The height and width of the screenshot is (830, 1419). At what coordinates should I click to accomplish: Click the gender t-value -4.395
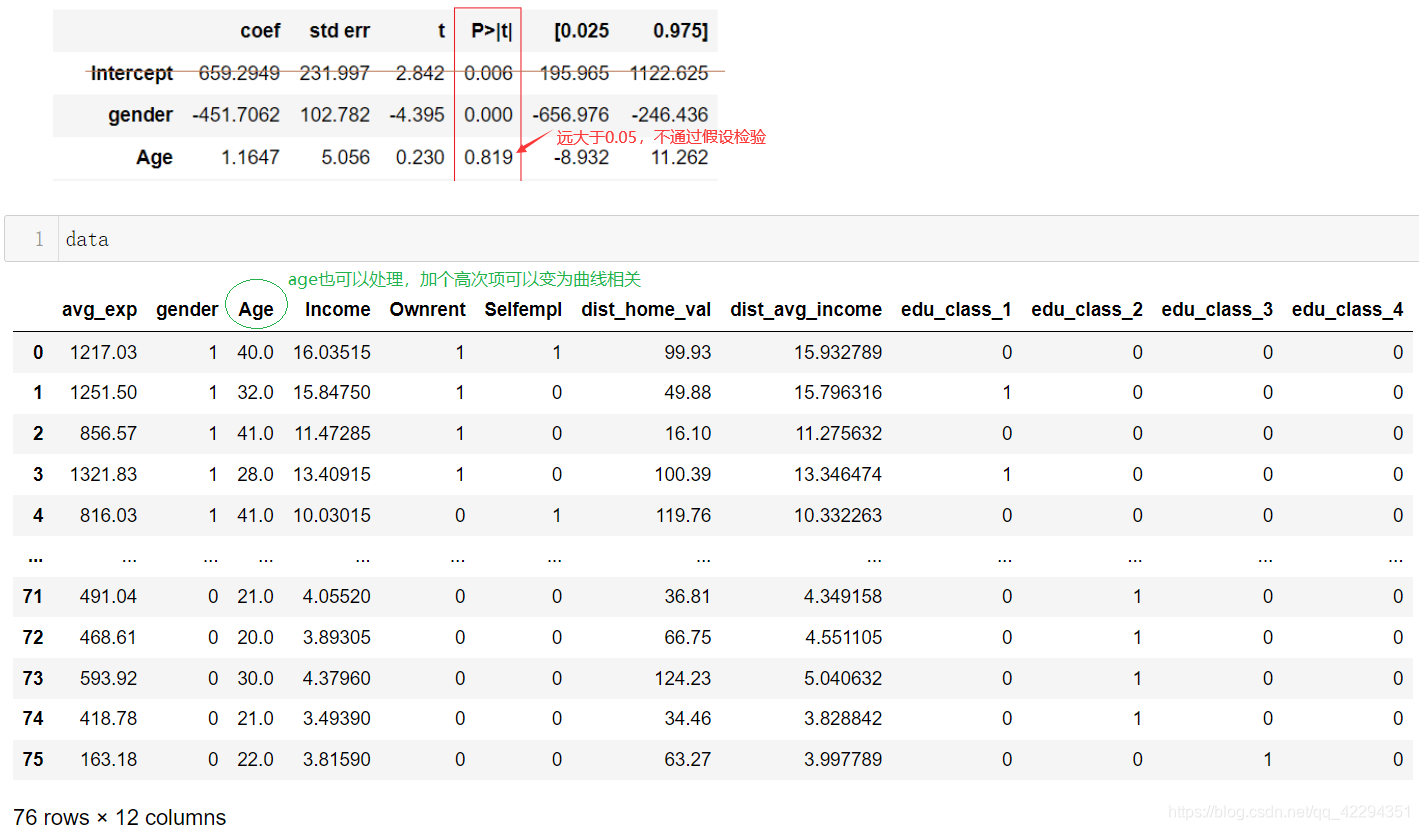point(417,115)
